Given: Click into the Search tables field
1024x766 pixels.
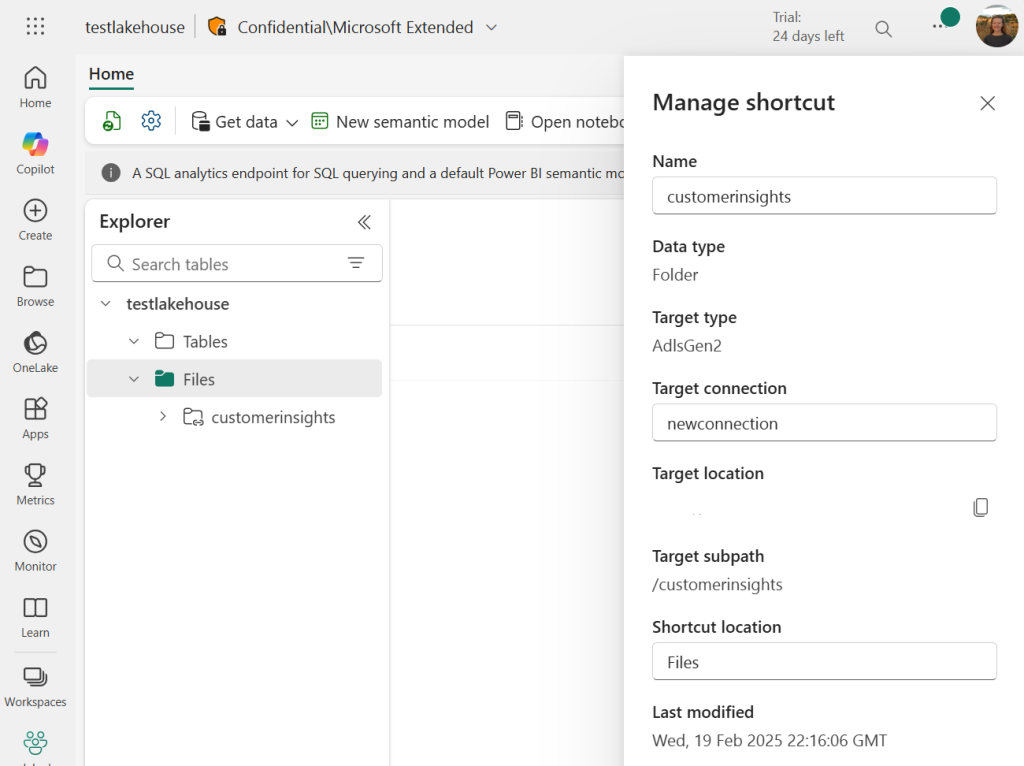Looking at the screenshot, I should tap(236, 264).
